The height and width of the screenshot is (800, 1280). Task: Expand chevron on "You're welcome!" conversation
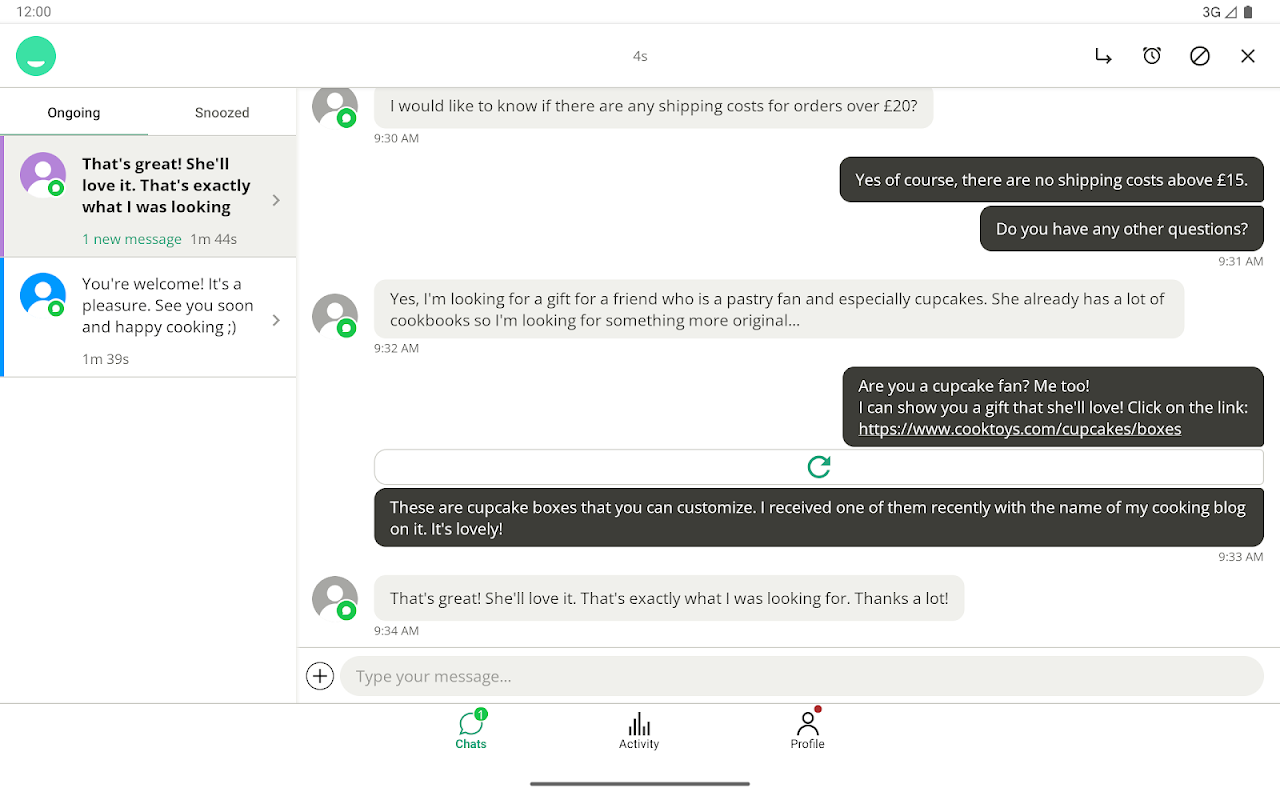(277, 320)
